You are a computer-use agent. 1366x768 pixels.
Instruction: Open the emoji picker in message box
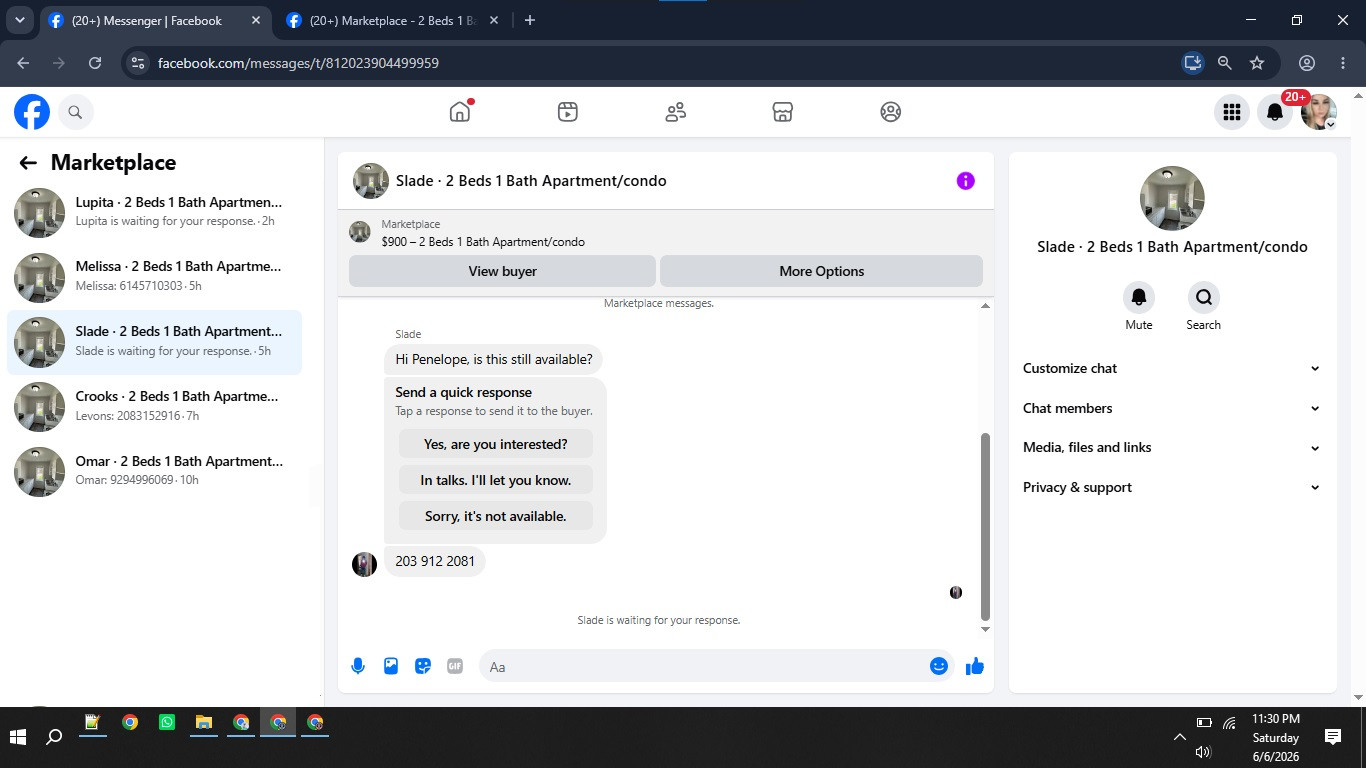(x=939, y=666)
